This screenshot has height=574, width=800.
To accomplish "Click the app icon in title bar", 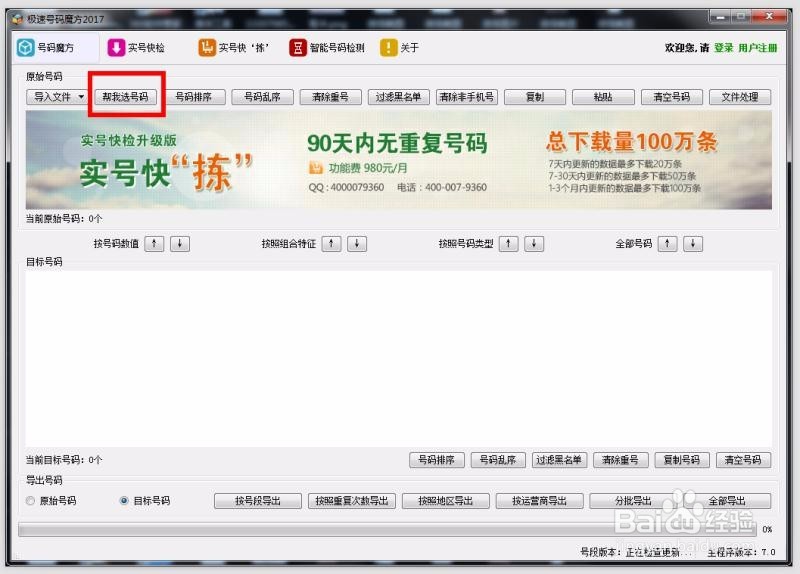I will tap(18, 19).
